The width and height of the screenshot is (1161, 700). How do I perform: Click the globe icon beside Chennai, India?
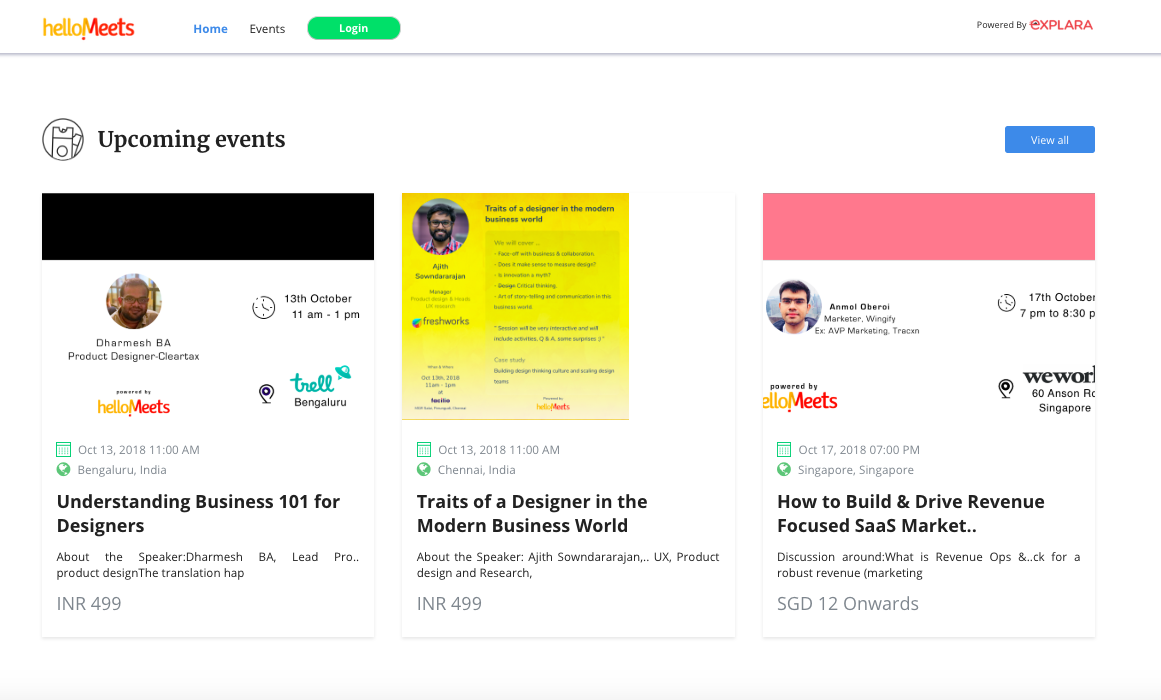click(x=424, y=470)
